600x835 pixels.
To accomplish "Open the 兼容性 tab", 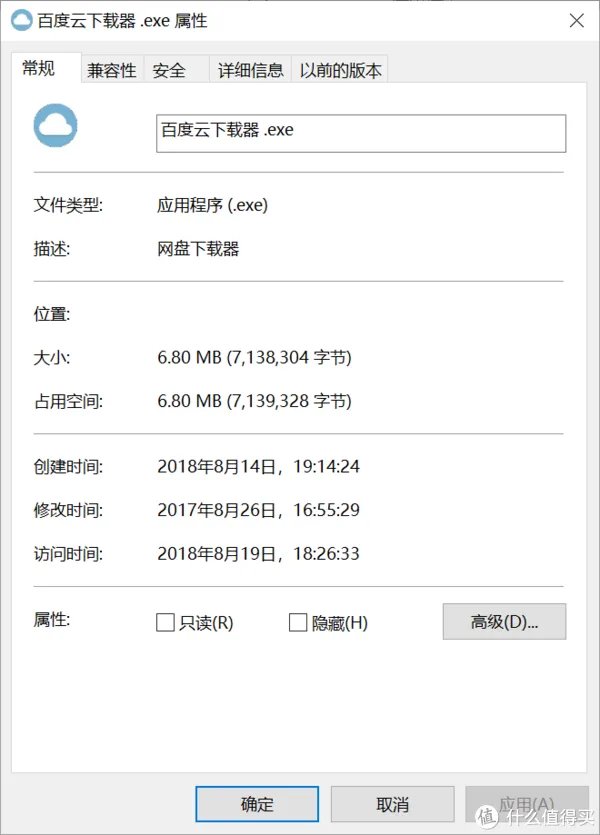I will [x=112, y=70].
